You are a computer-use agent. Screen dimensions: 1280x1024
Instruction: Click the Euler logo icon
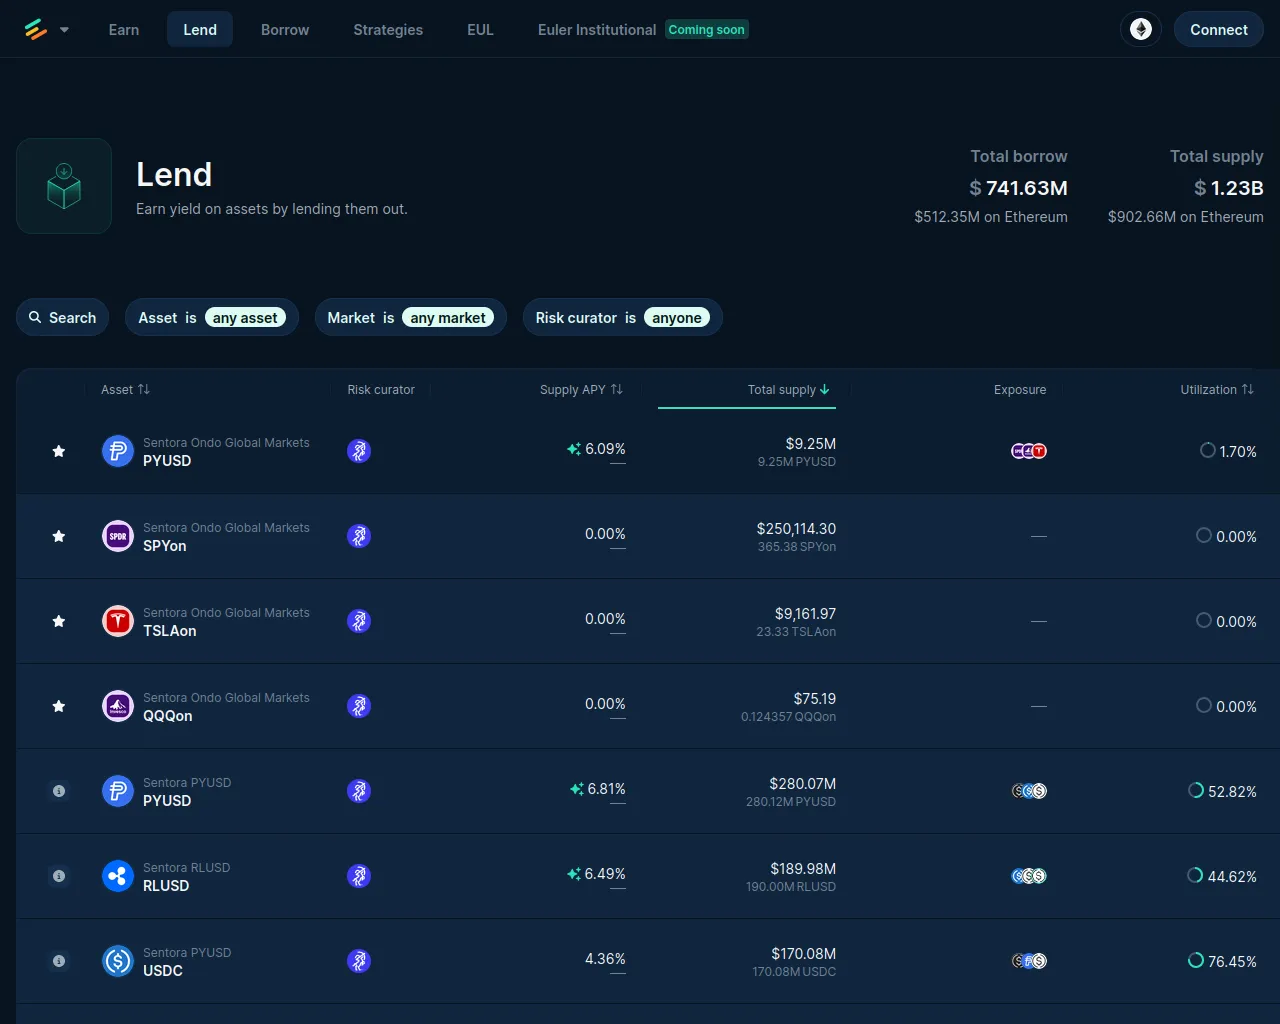click(36, 30)
